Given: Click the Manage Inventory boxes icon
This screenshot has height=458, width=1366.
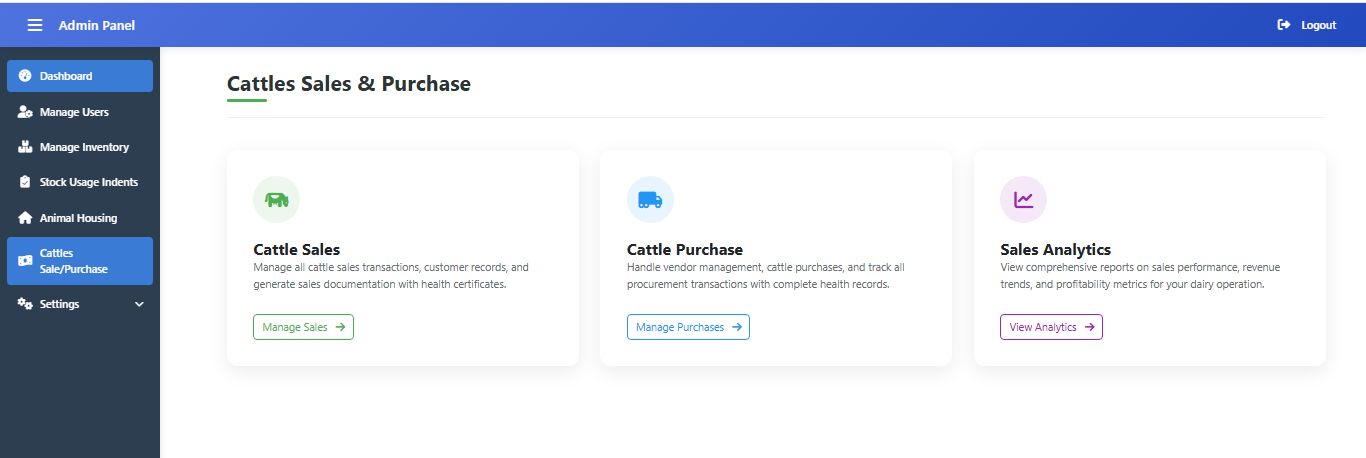Looking at the screenshot, I should 26,147.
